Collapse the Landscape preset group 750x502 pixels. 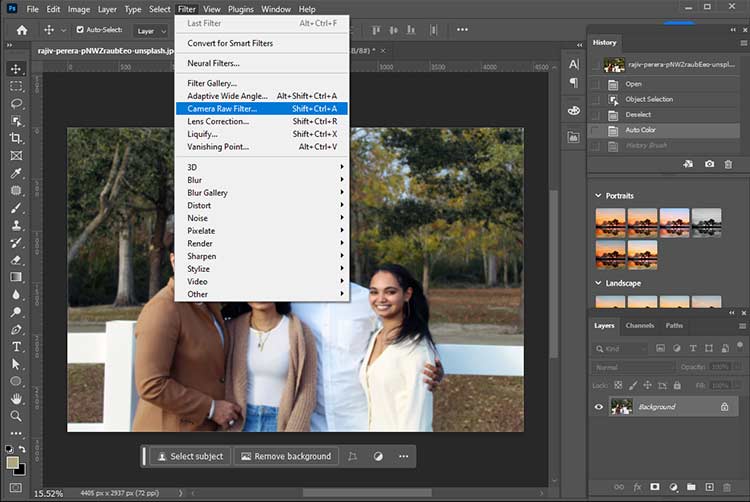tap(598, 283)
